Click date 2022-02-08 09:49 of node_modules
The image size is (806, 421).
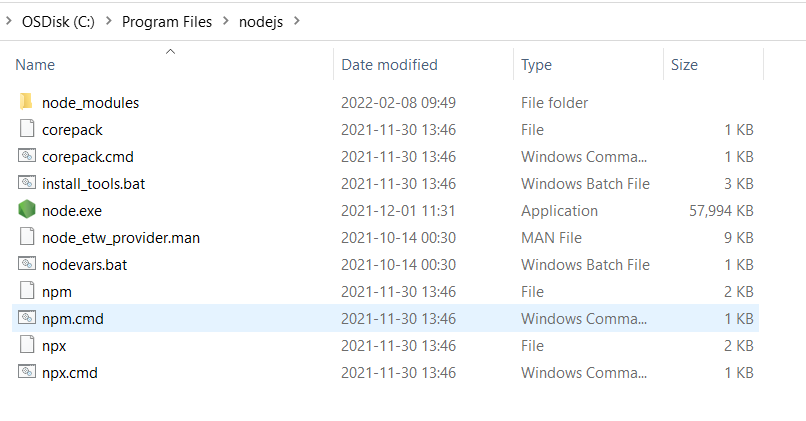398,103
